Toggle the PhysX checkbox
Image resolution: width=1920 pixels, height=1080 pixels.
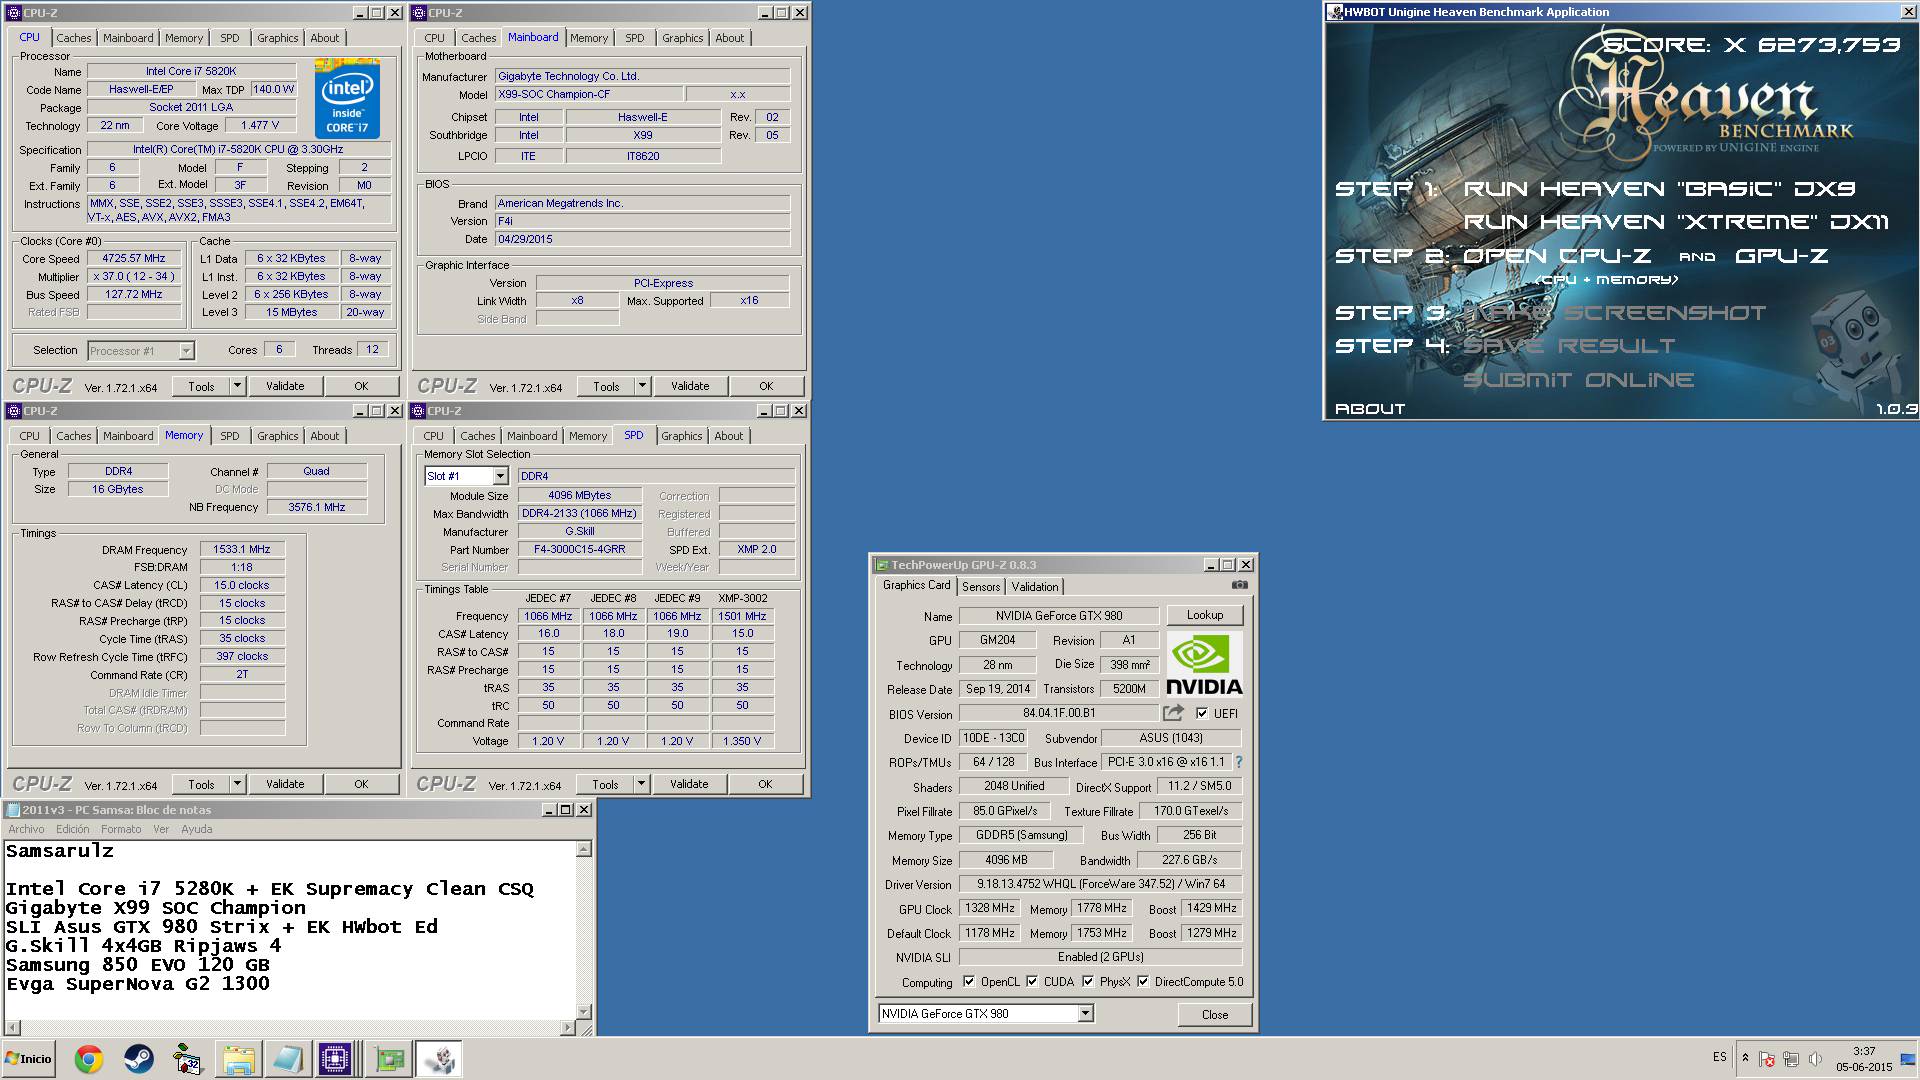pyautogui.click(x=1087, y=981)
